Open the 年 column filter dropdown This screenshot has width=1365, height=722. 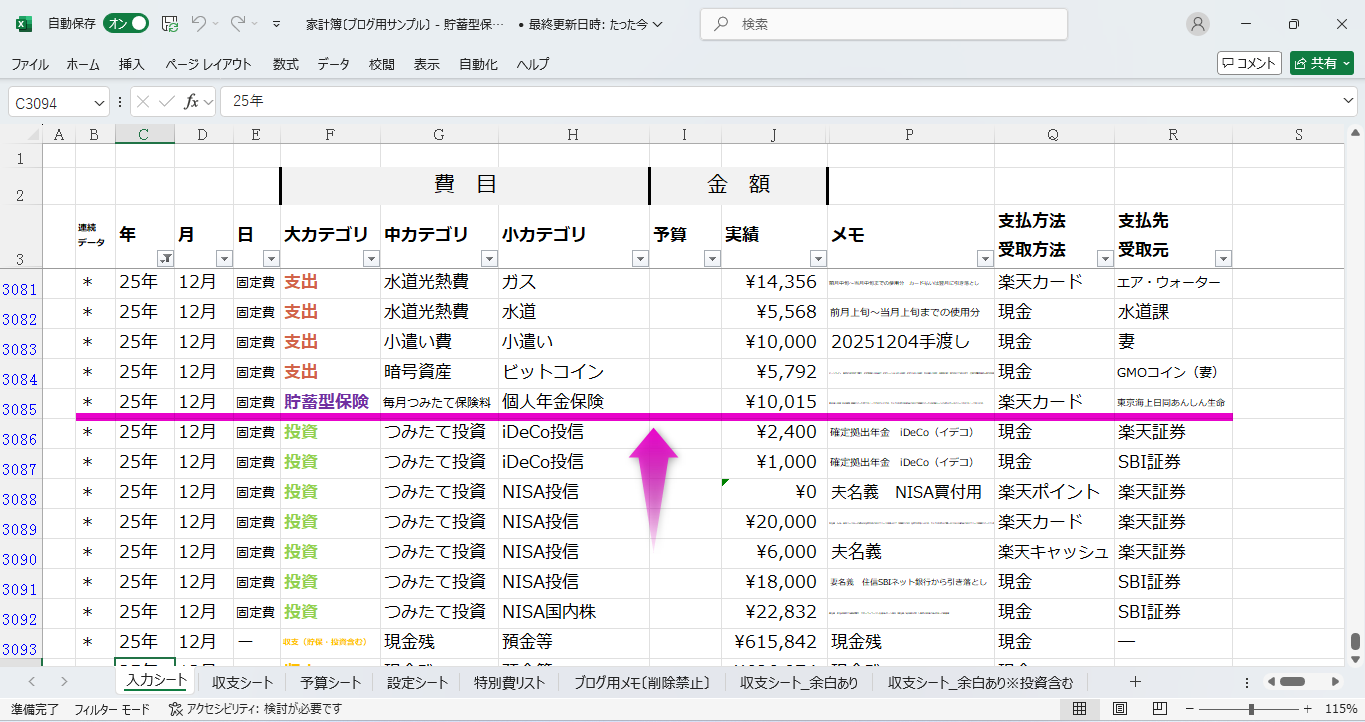(x=165, y=259)
